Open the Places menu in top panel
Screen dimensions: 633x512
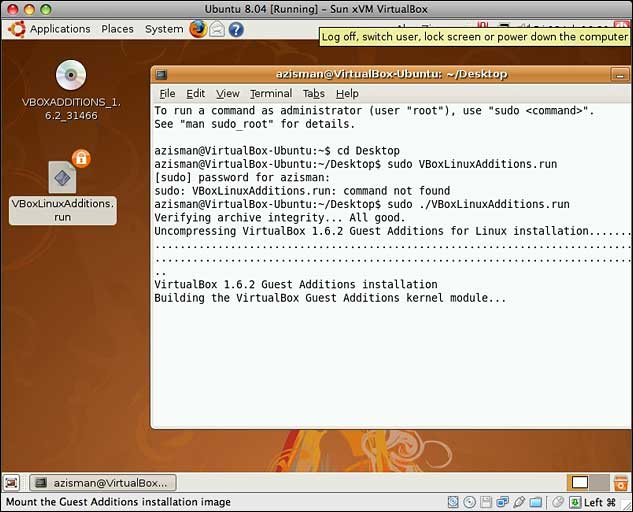[x=117, y=29]
